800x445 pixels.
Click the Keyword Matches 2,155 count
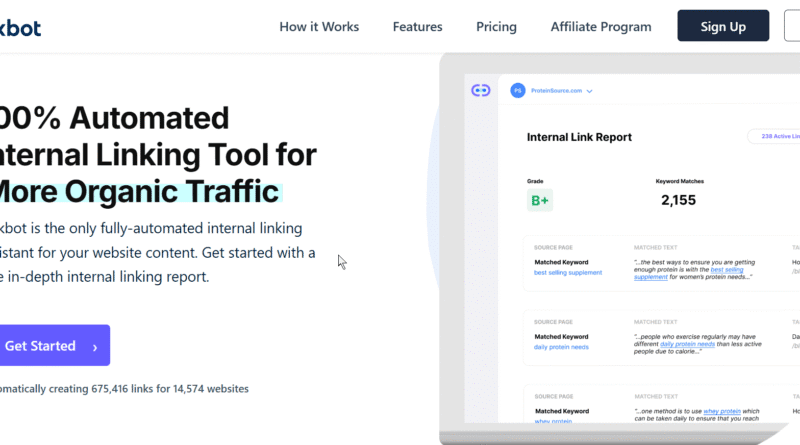tap(678, 200)
